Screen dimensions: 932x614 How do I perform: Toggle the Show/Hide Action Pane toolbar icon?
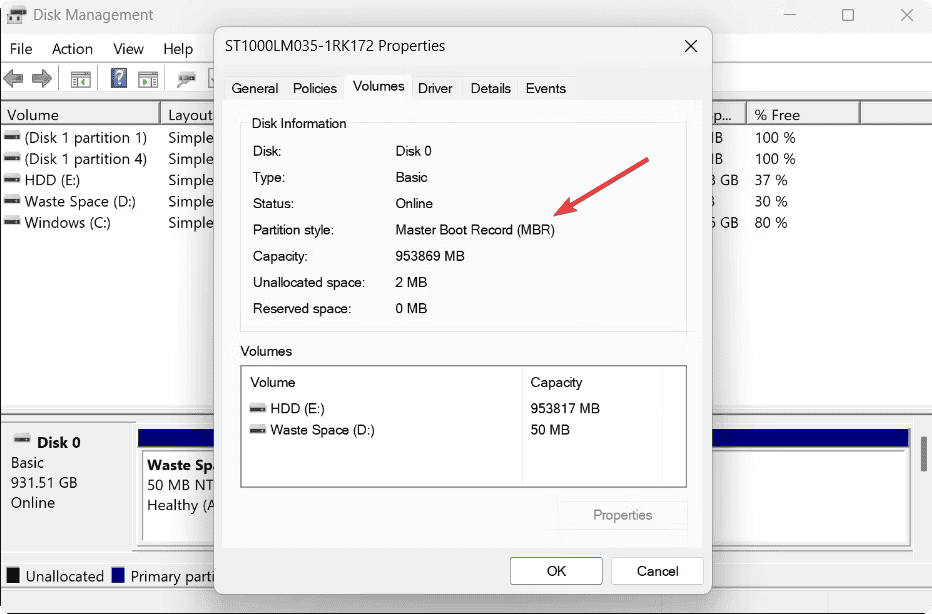[x=146, y=79]
